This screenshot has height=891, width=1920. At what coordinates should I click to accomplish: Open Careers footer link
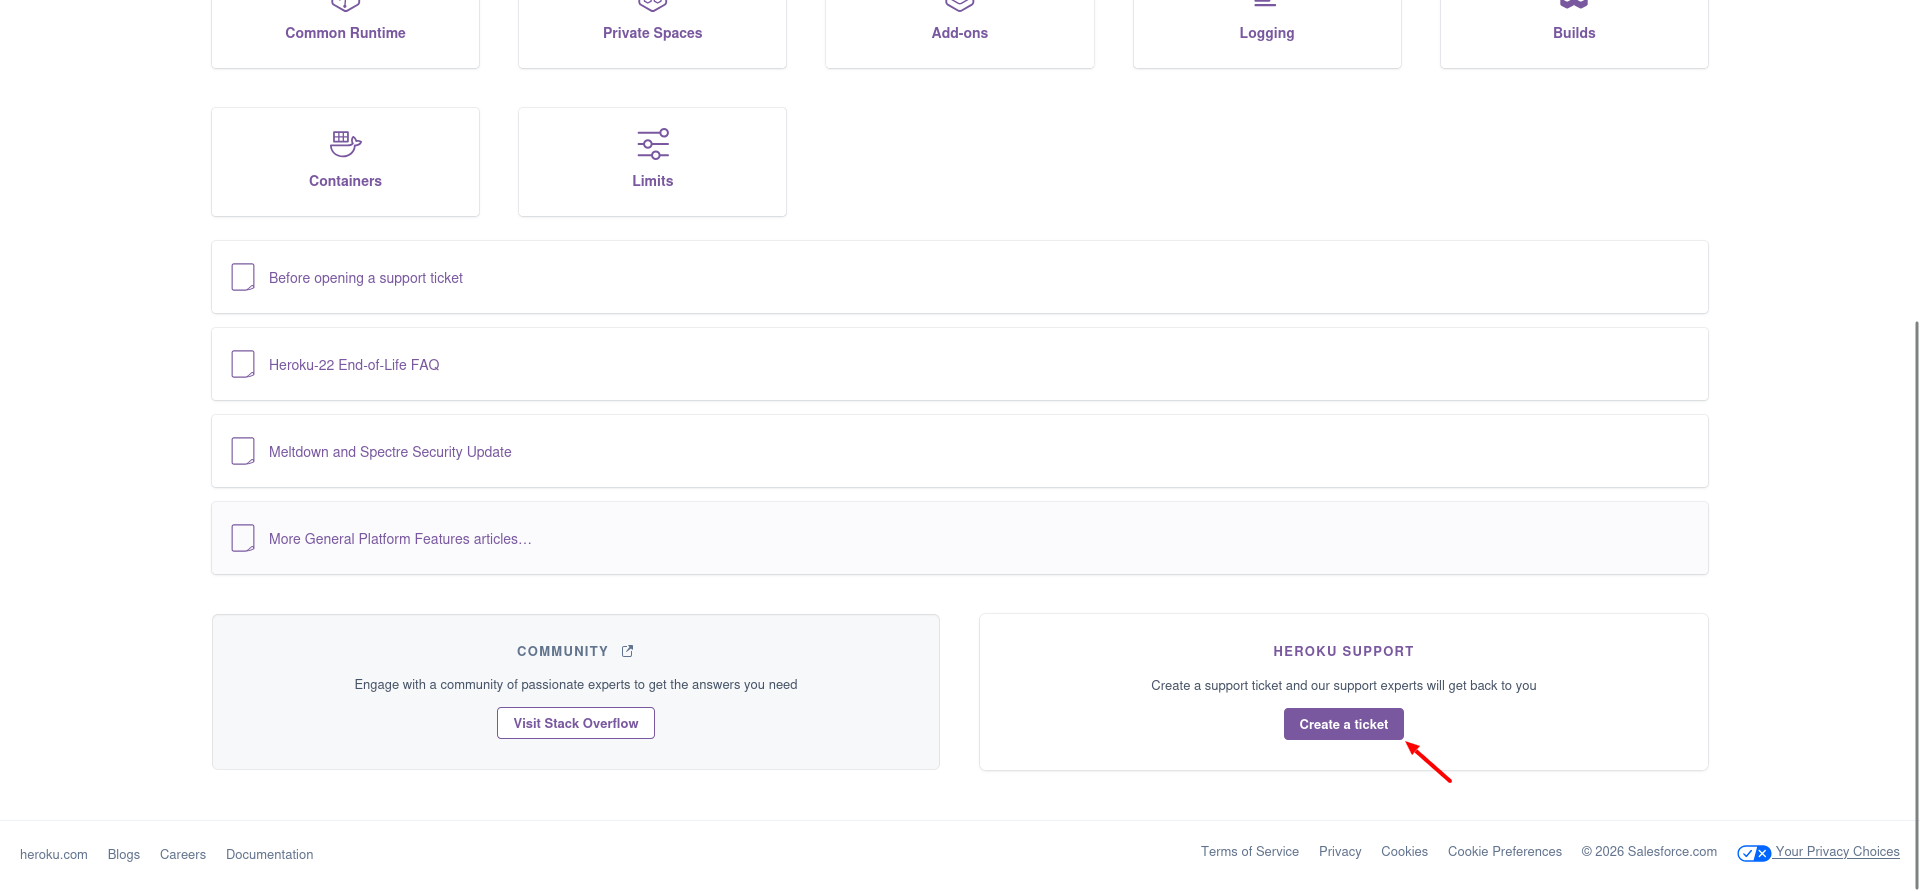click(183, 854)
